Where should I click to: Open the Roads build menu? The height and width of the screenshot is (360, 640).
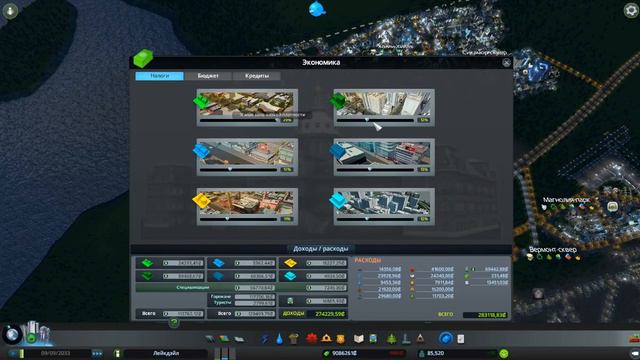coord(209,339)
